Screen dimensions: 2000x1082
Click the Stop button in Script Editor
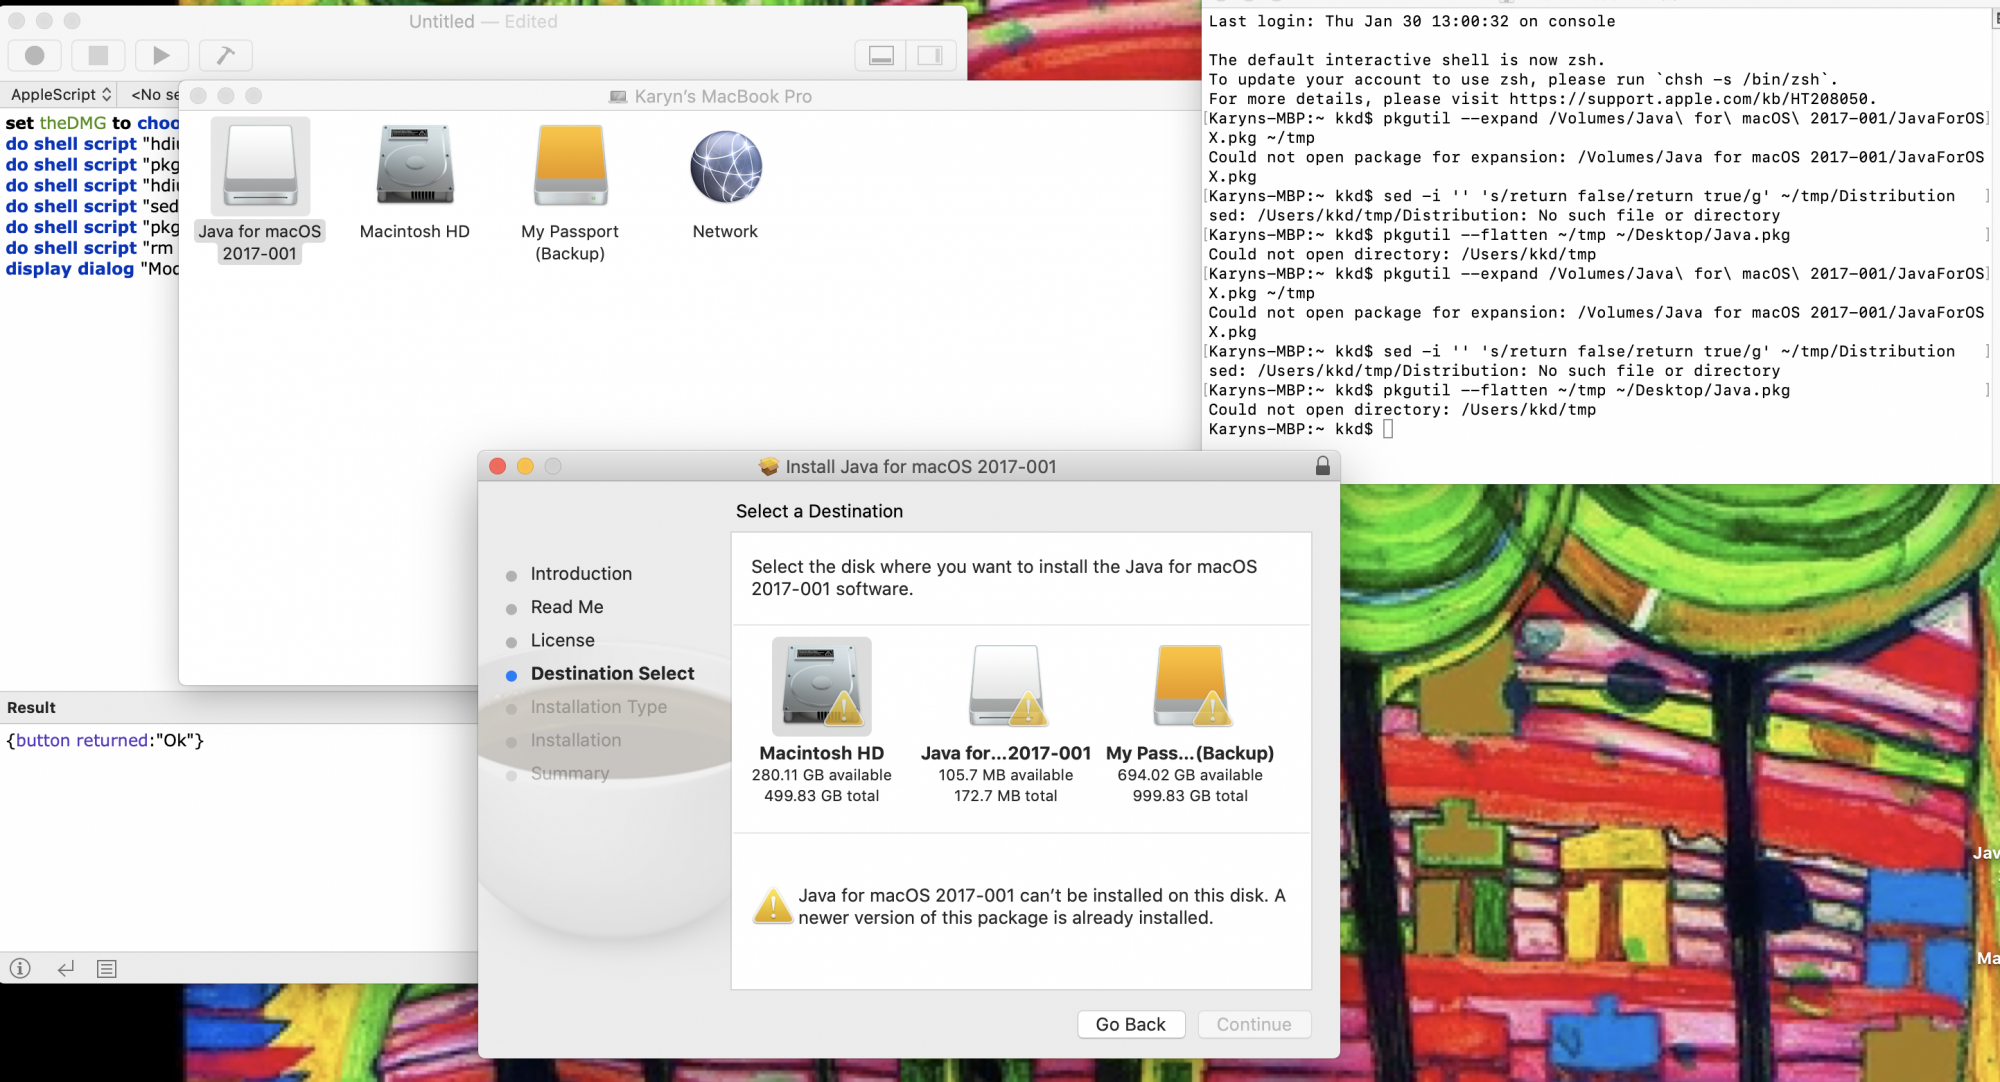coord(98,55)
